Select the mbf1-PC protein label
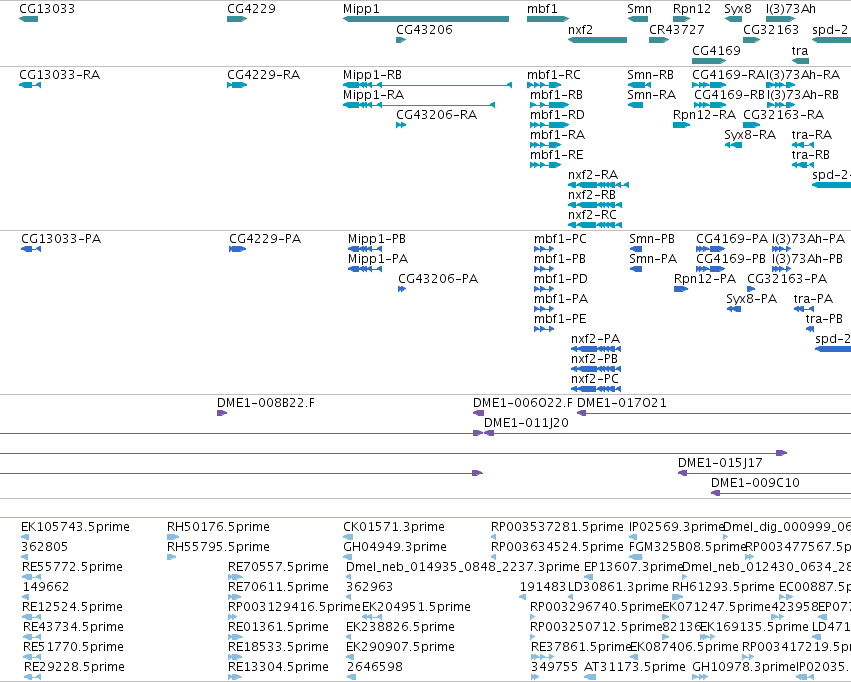This screenshot has width=851, height=682. pyautogui.click(x=560, y=239)
